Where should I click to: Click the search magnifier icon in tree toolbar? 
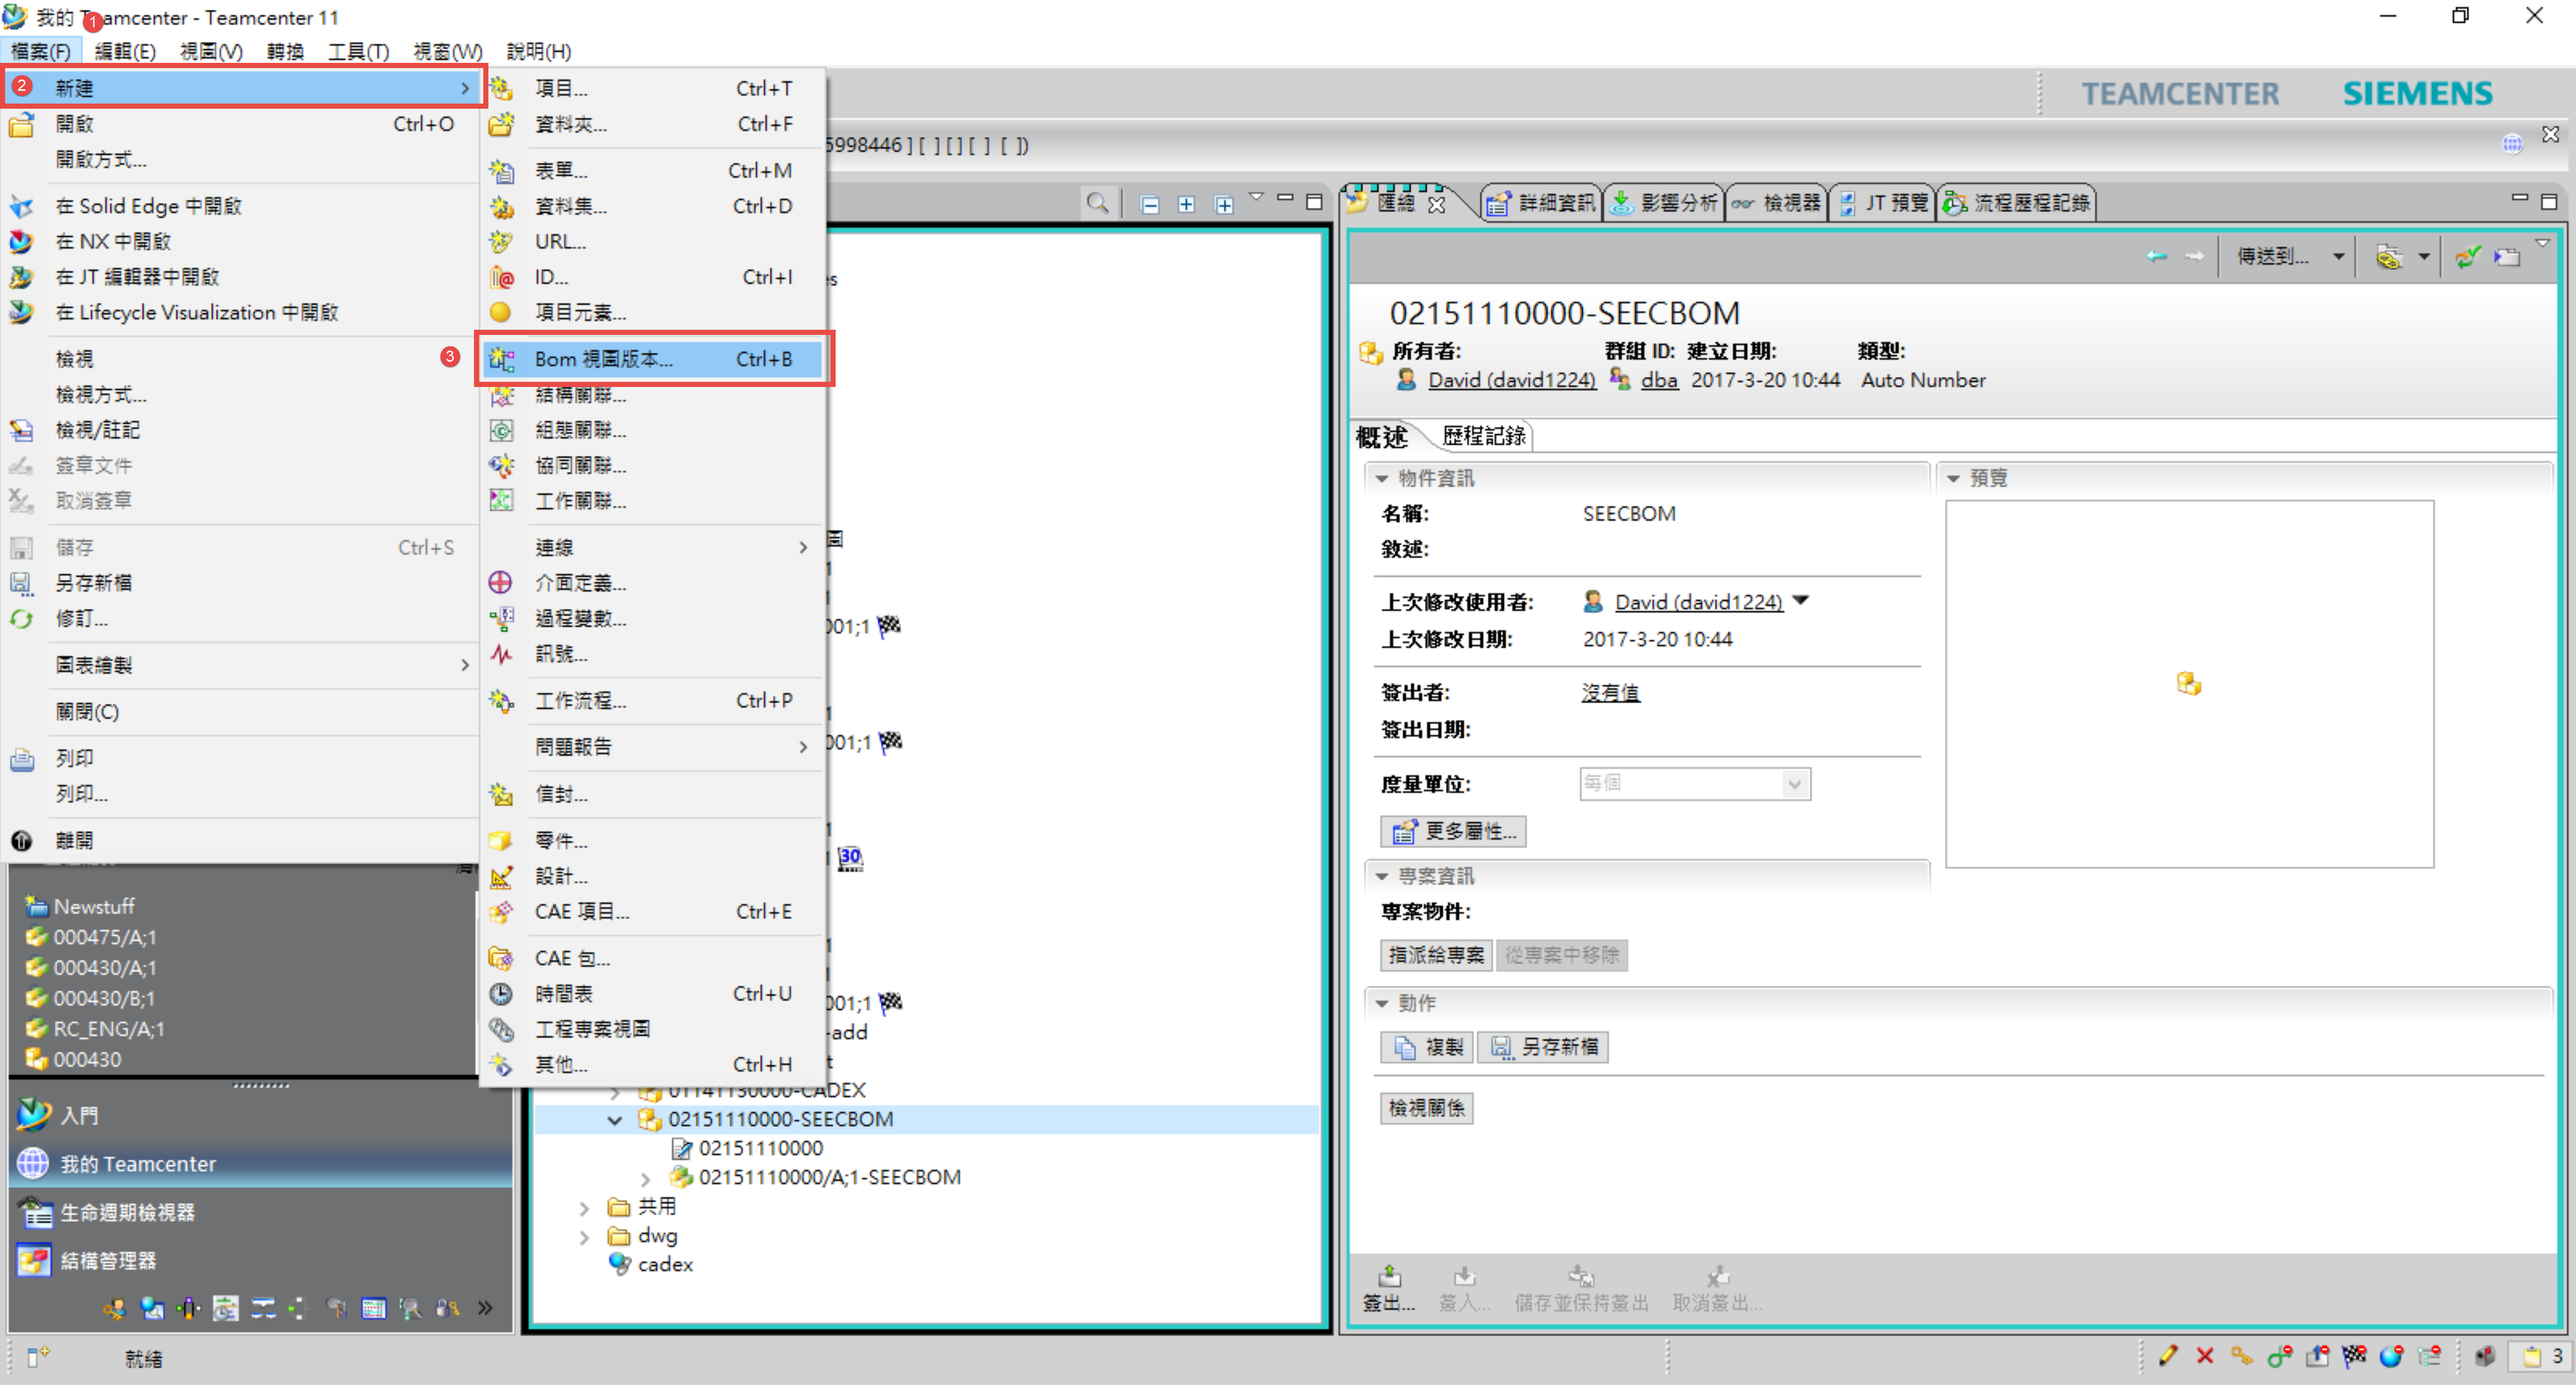click(x=1098, y=204)
